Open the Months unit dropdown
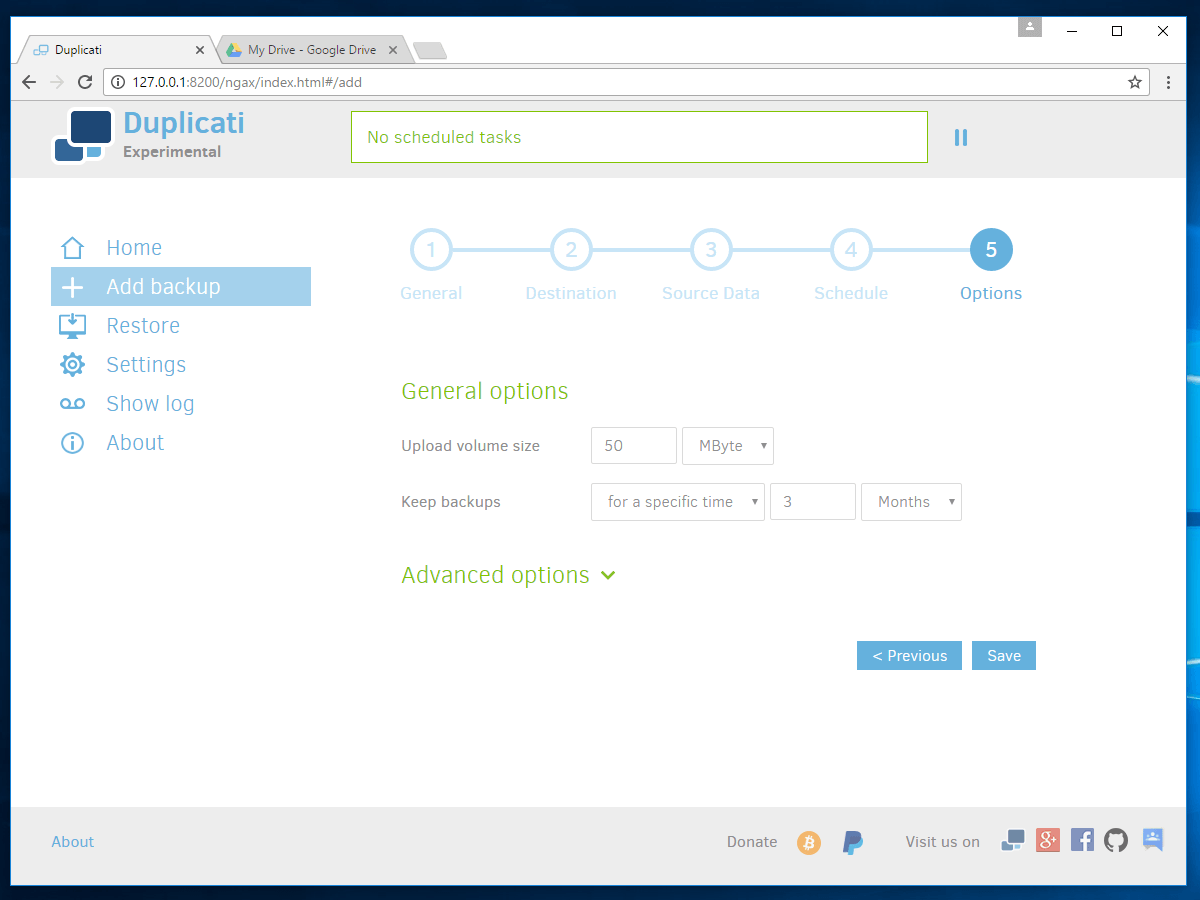The height and width of the screenshot is (900, 1200). (910, 502)
